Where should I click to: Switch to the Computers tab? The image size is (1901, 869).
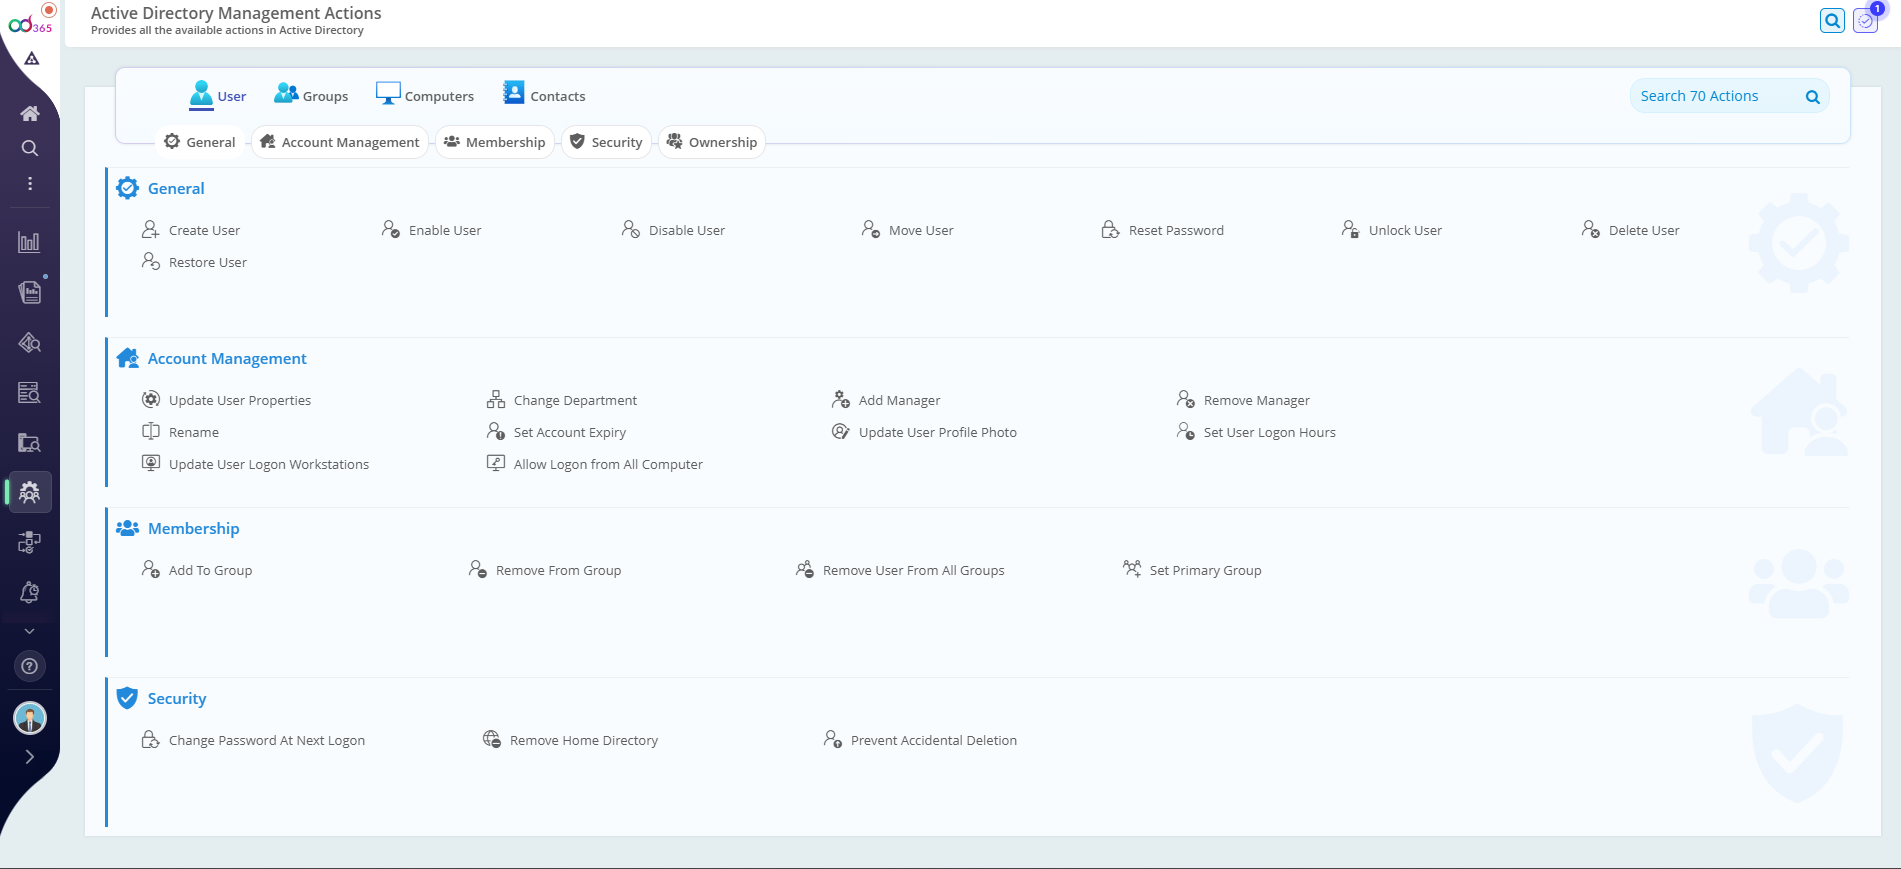click(425, 96)
